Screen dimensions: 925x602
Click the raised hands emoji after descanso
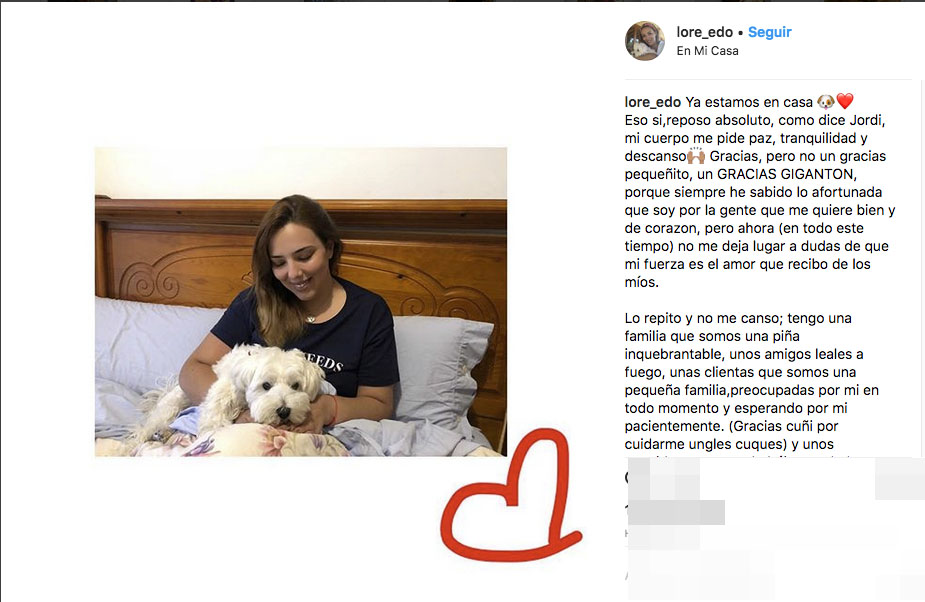696,156
